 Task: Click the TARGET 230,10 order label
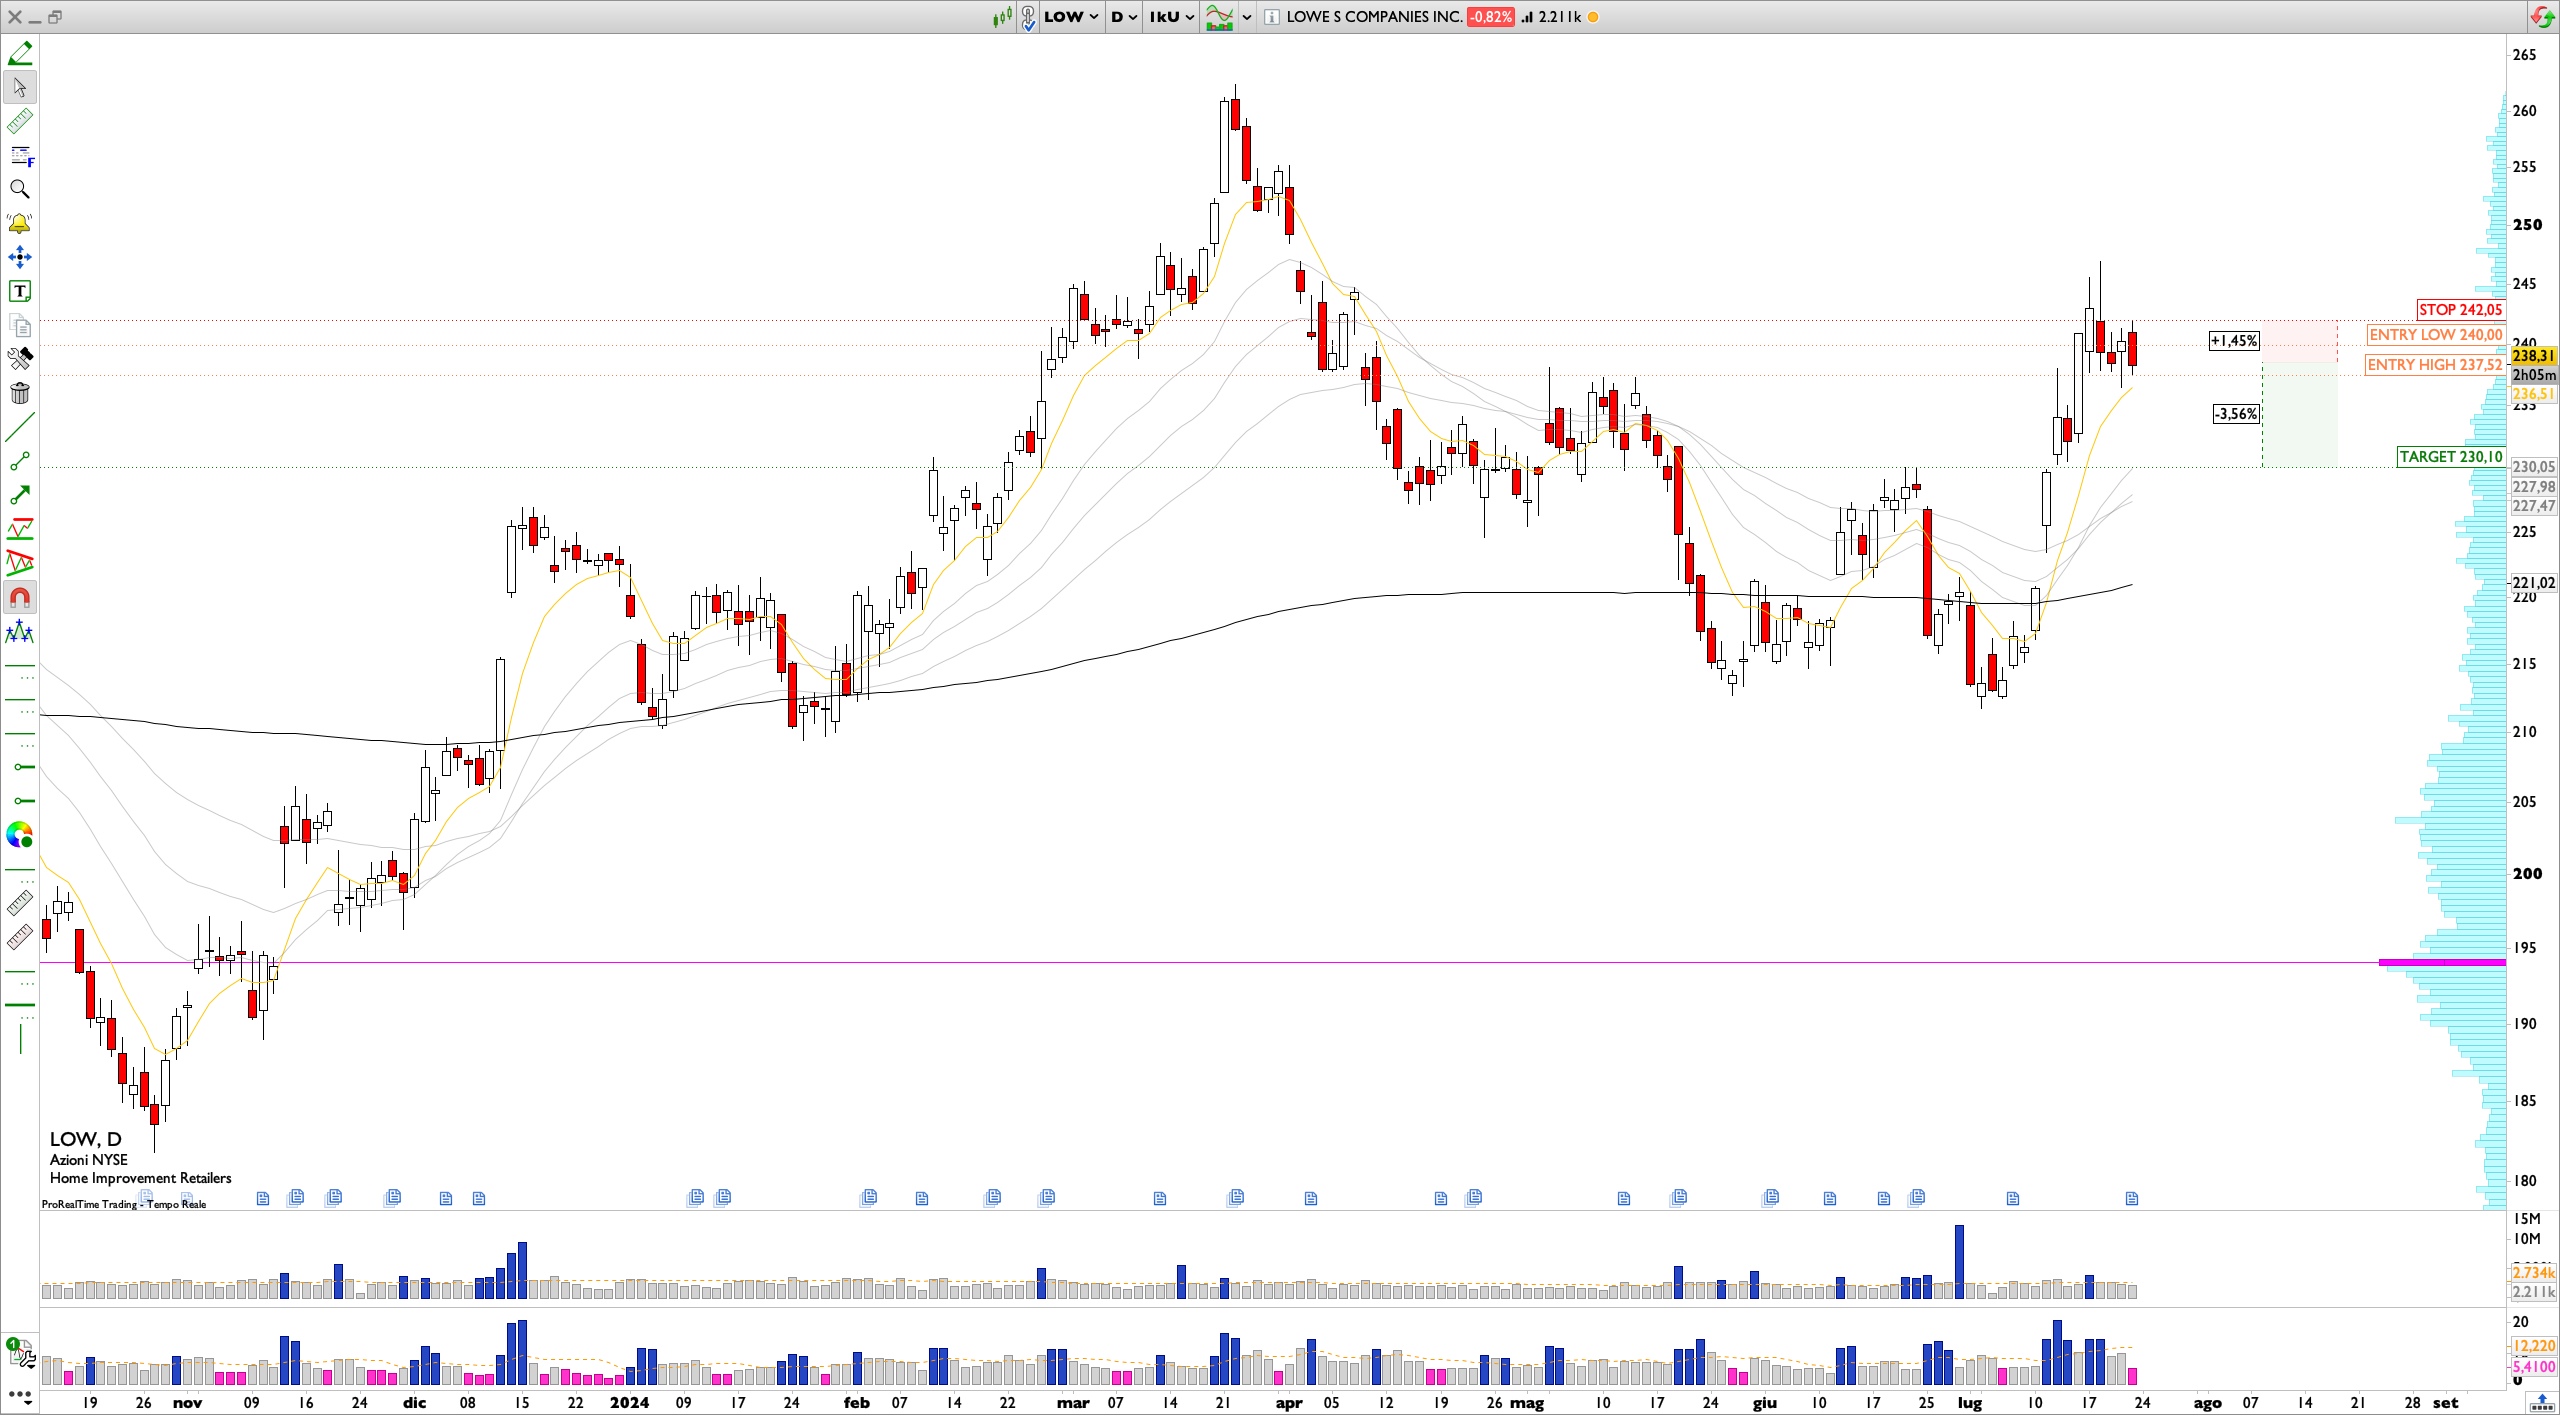[2450, 457]
